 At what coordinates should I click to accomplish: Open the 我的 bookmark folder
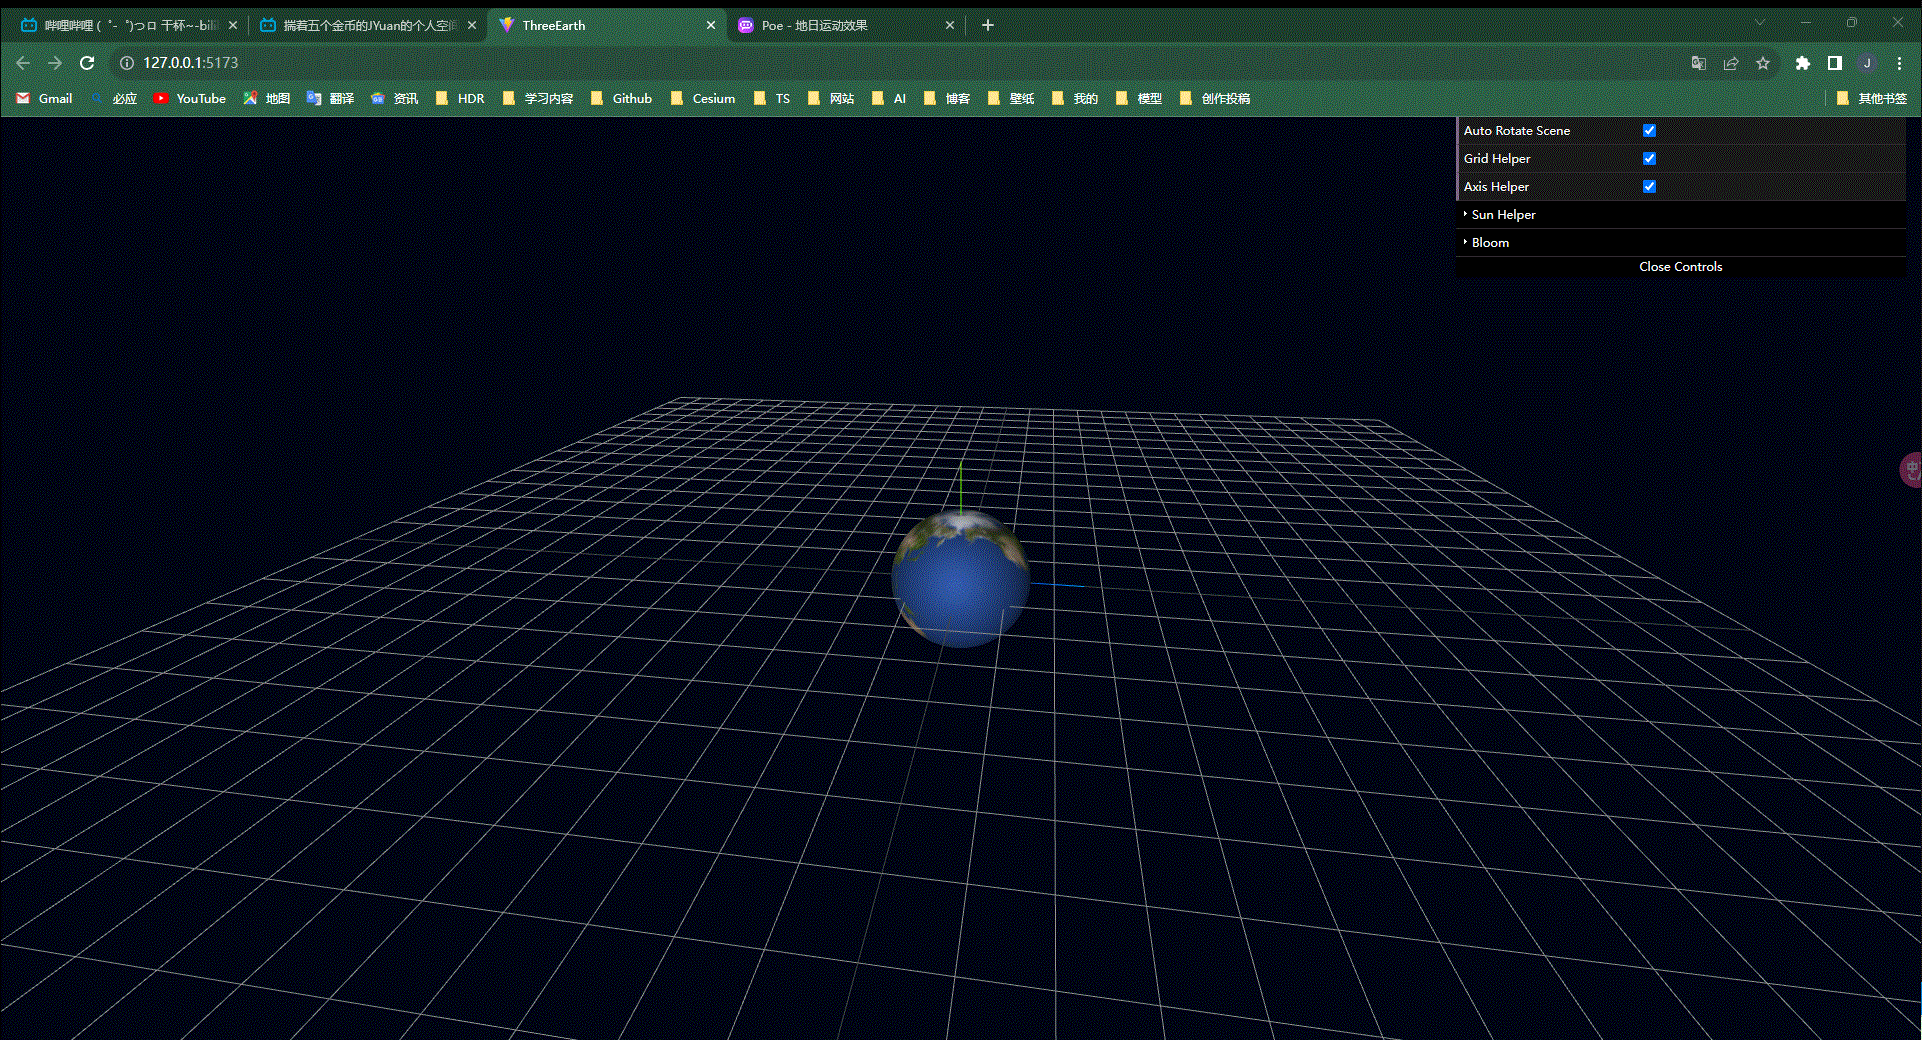[x=1075, y=98]
